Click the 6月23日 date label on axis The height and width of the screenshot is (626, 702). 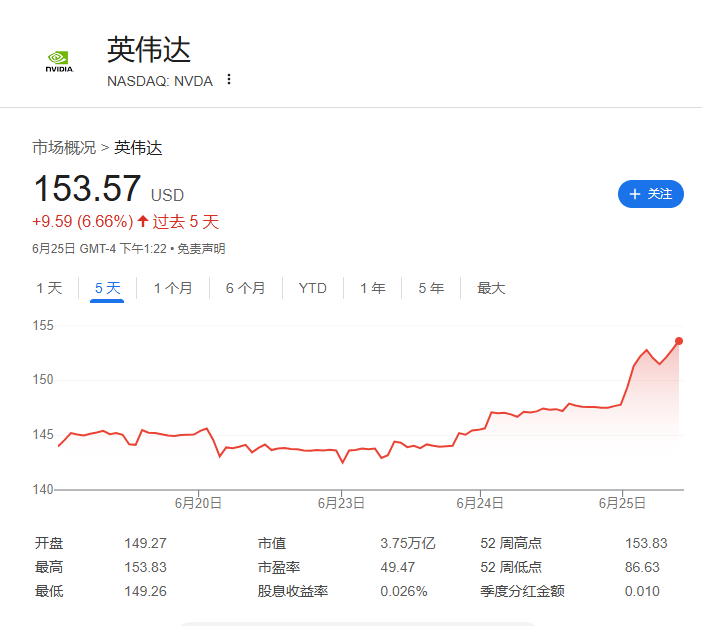point(341,503)
